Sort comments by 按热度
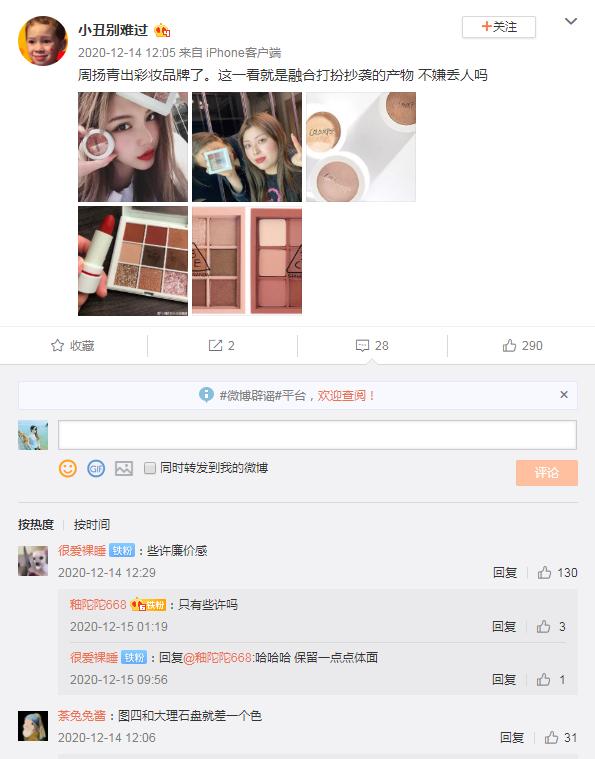 pyautogui.click(x=36, y=524)
